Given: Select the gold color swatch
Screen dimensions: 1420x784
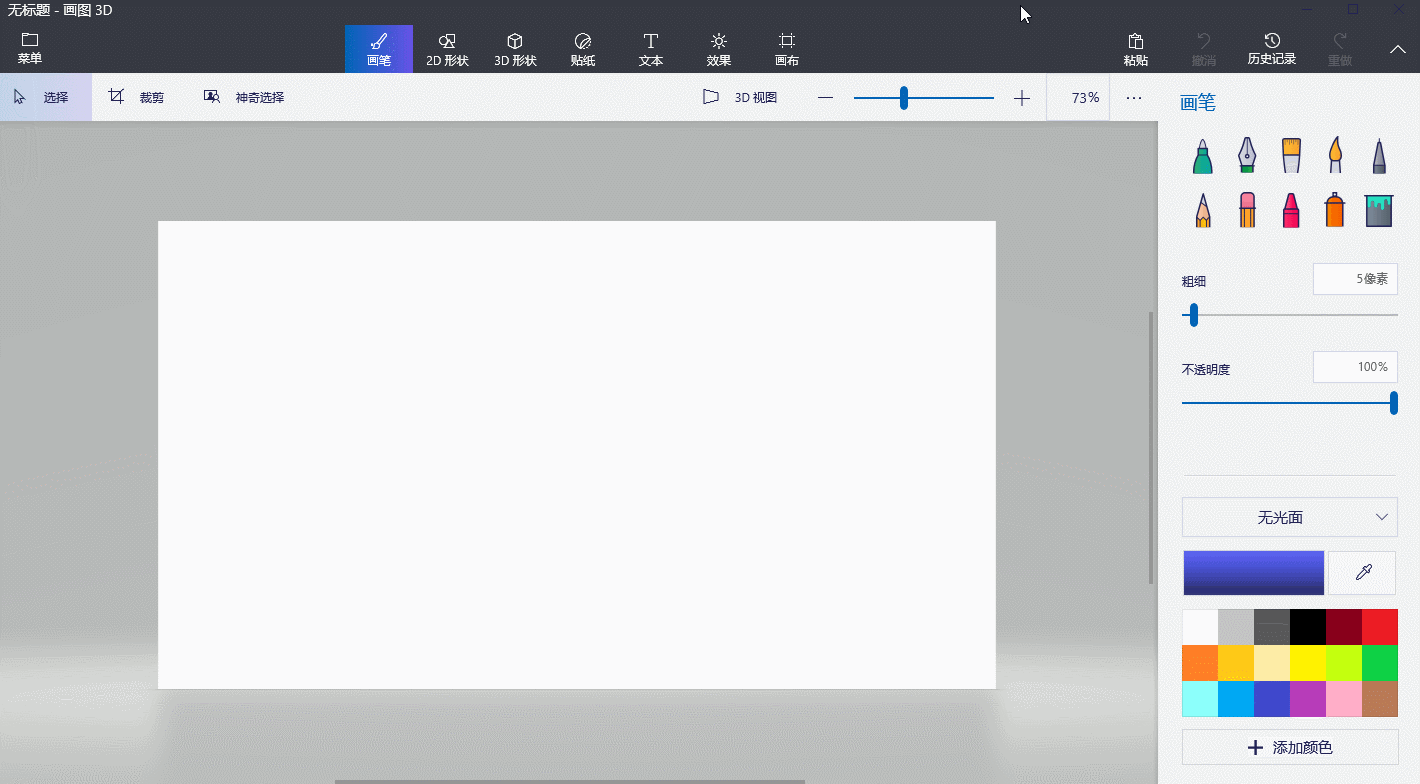Looking at the screenshot, I should pos(1236,663).
